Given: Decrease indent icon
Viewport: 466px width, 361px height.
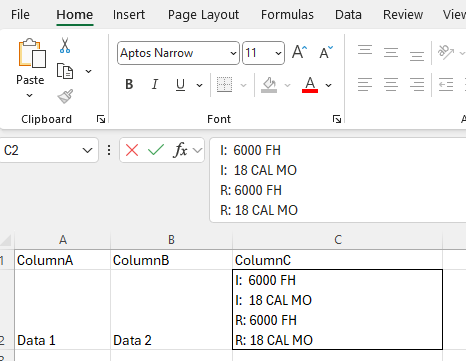Looking at the screenshot, I should pyautogui.click(x=446, y=84).
